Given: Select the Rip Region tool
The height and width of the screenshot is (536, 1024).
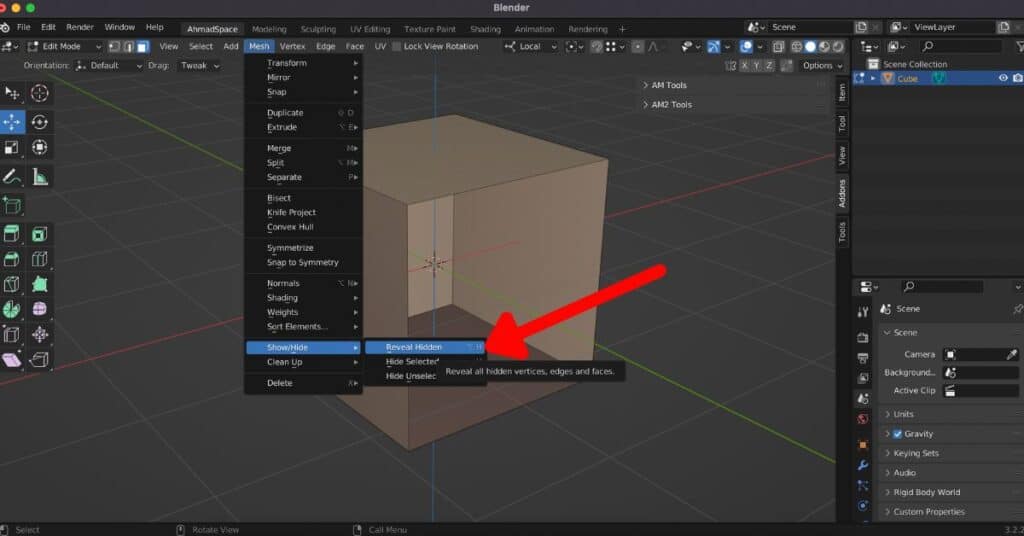Looking at the screenshot, I should (x=40, y=359).
